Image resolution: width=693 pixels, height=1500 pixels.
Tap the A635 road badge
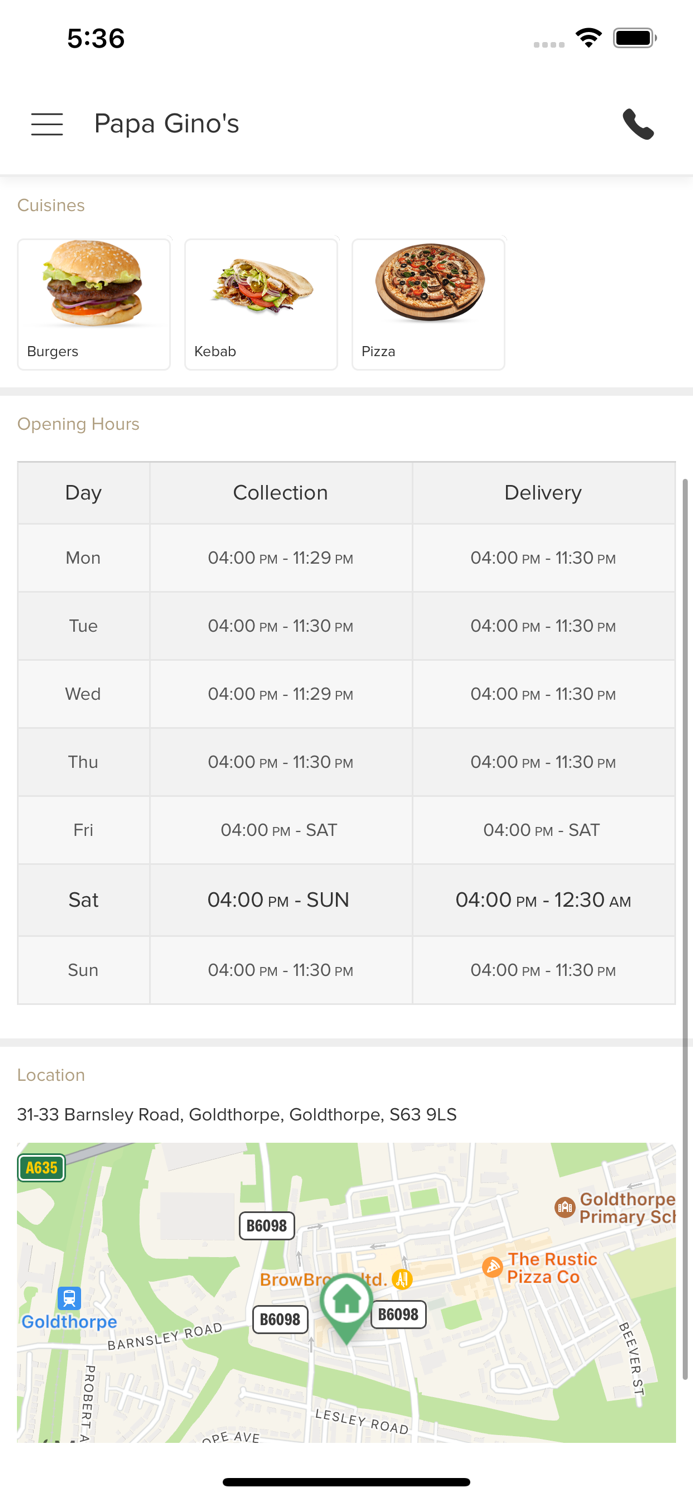tap(41, 1167)
